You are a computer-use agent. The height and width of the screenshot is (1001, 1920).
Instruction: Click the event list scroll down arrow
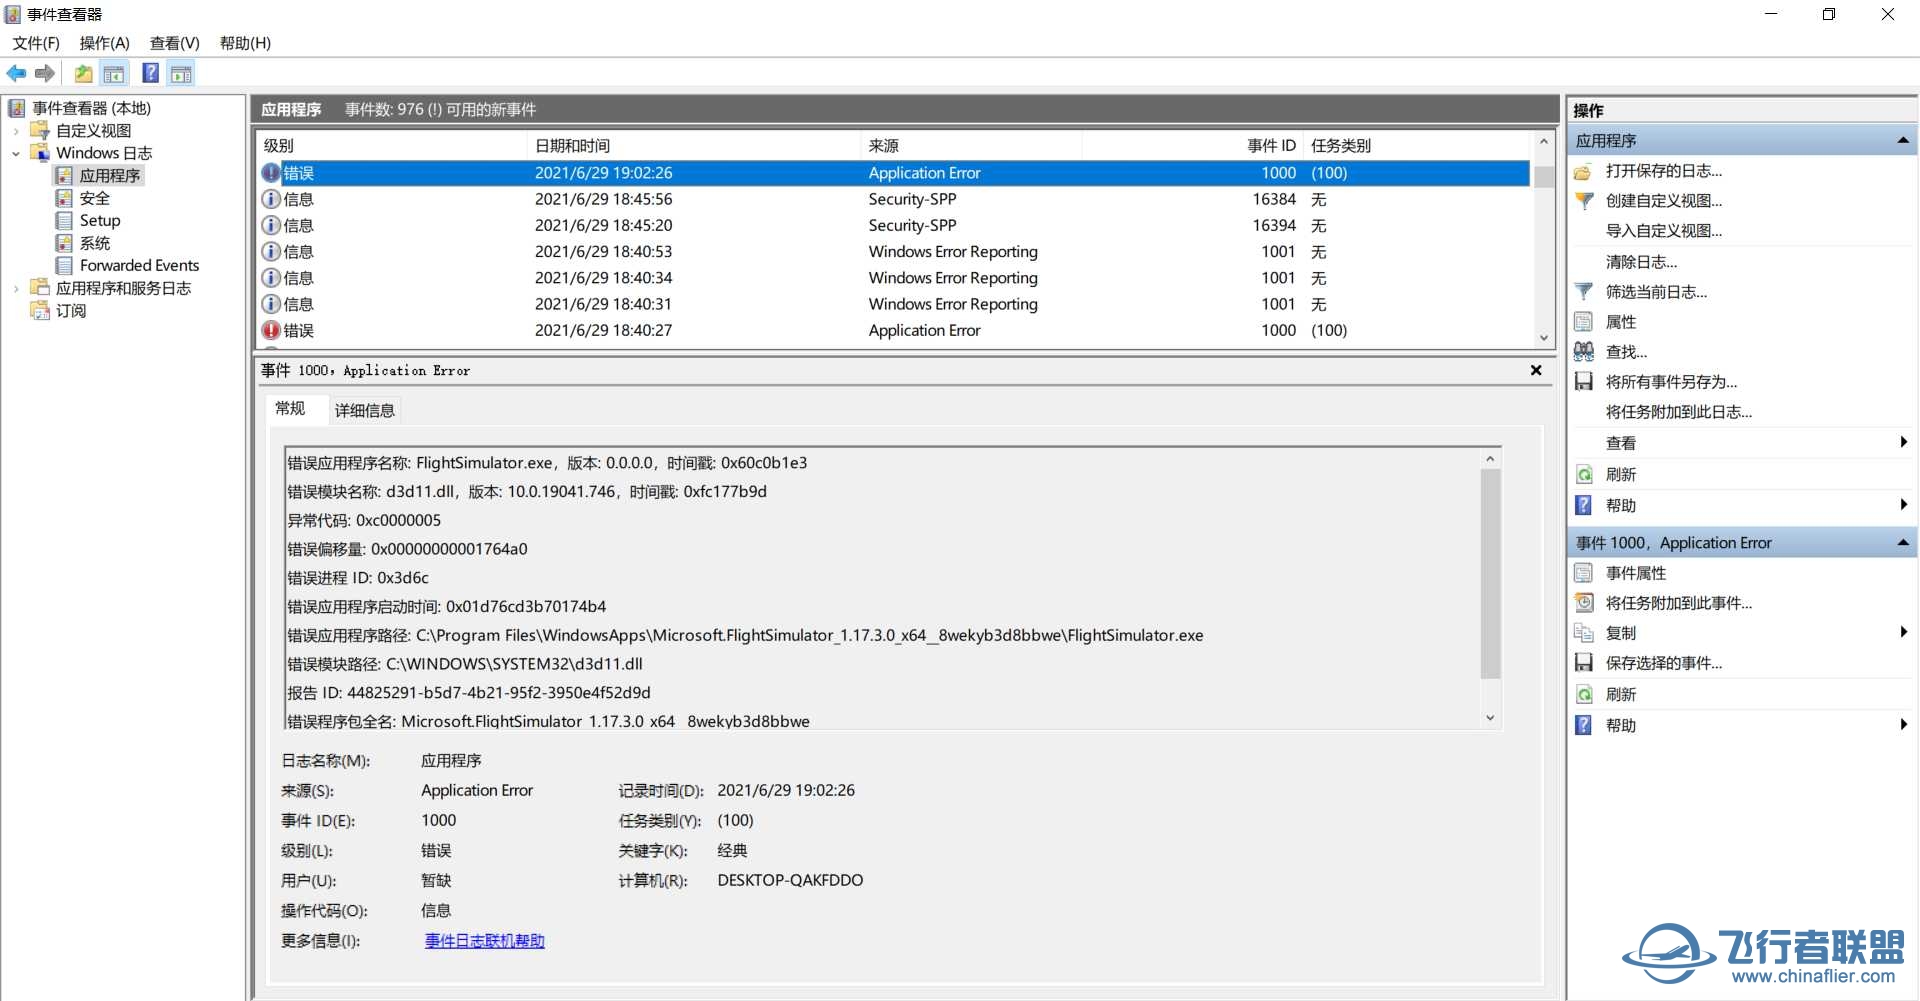(x=1544, y=338)
